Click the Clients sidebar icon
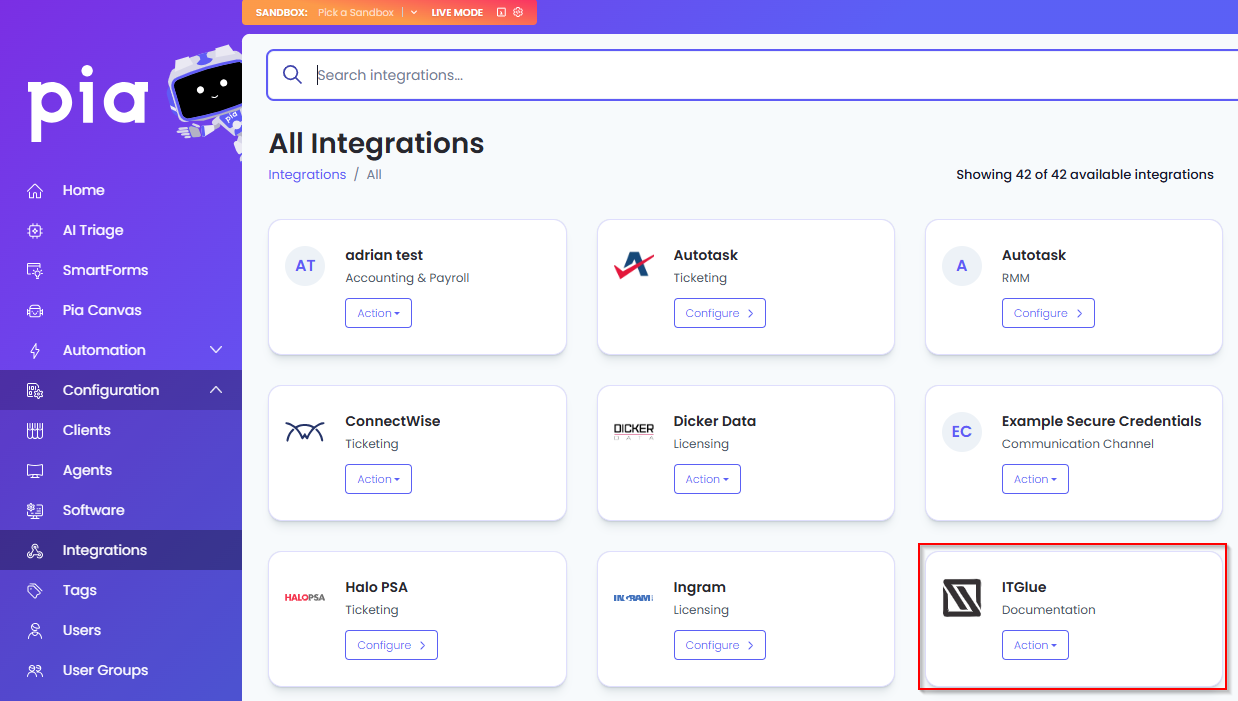The width and height of the screenshot is (1238, 701). coord(35,430)
